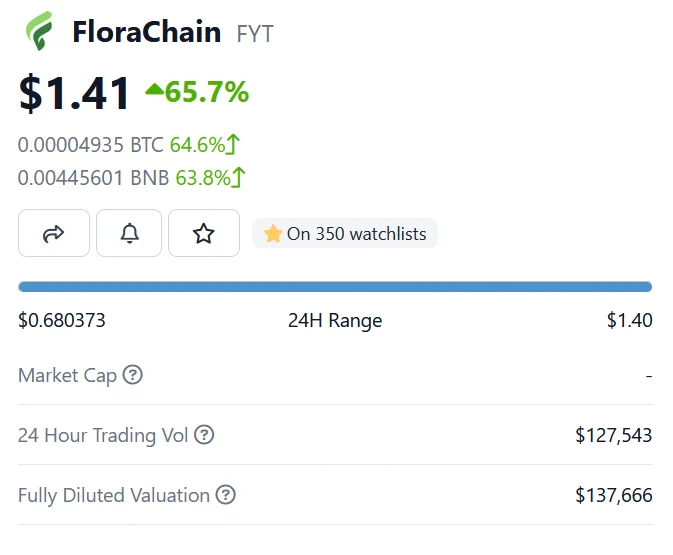Show 24 Hour Trading Vol info icon
The width and height of the screenshot is (673, 555).
coord(204,434)
